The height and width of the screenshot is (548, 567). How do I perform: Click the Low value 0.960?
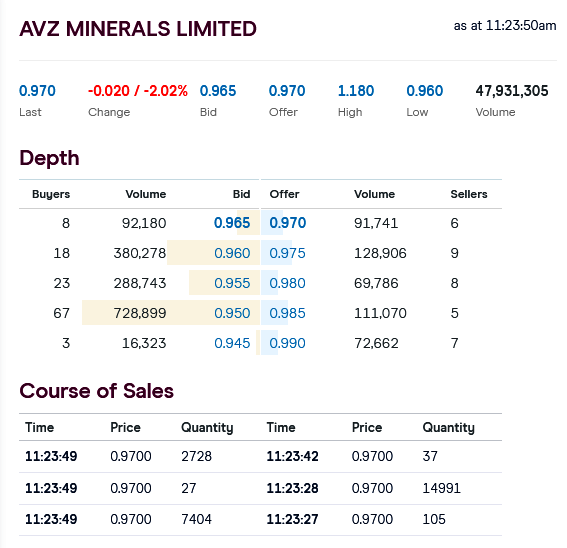click(x=425, y=91)
